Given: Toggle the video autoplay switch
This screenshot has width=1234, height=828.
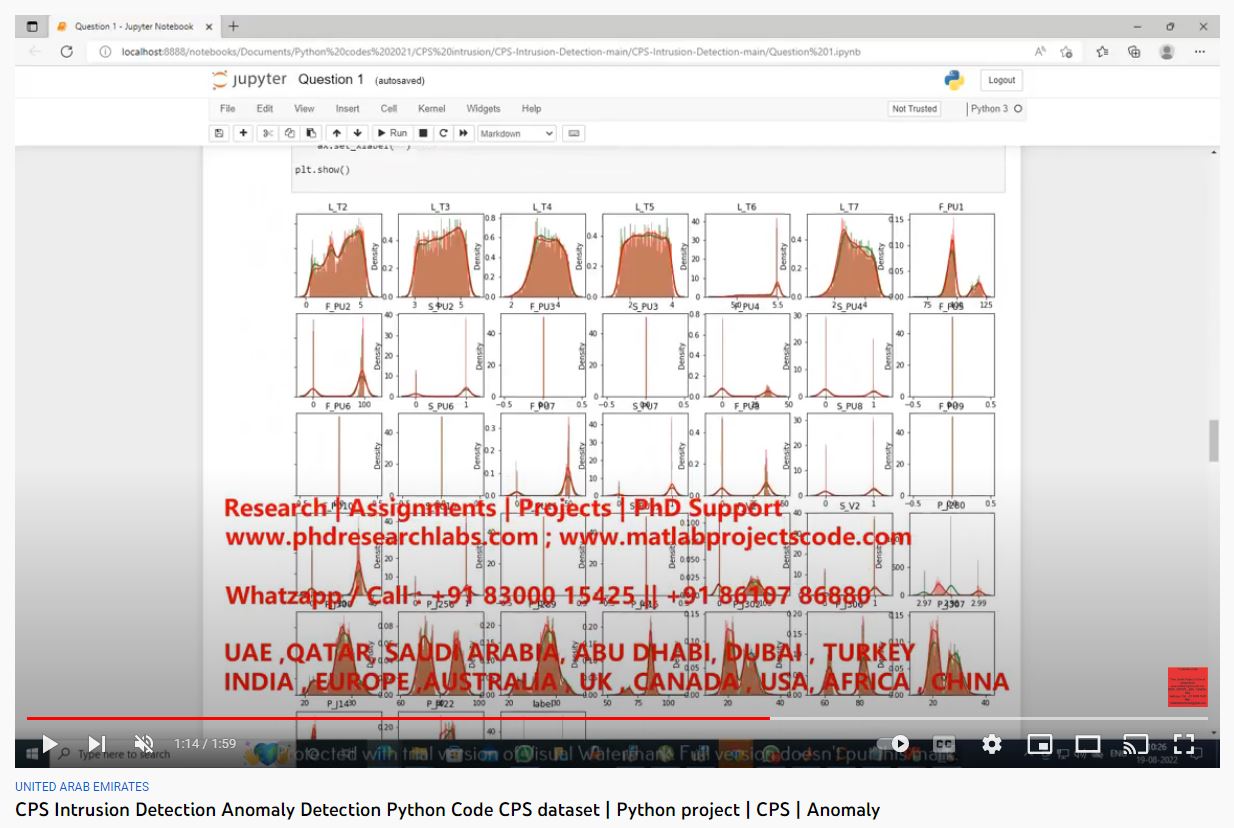Looking at the screenshot, I should [x=893, y=744].
